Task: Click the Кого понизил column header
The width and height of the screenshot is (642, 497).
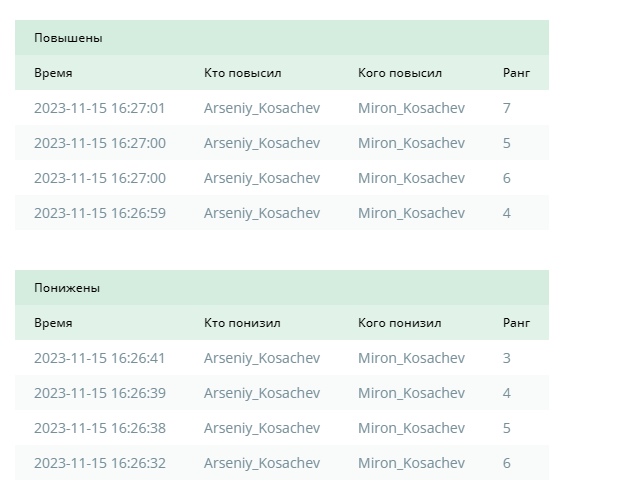Action: pos(399,323)
